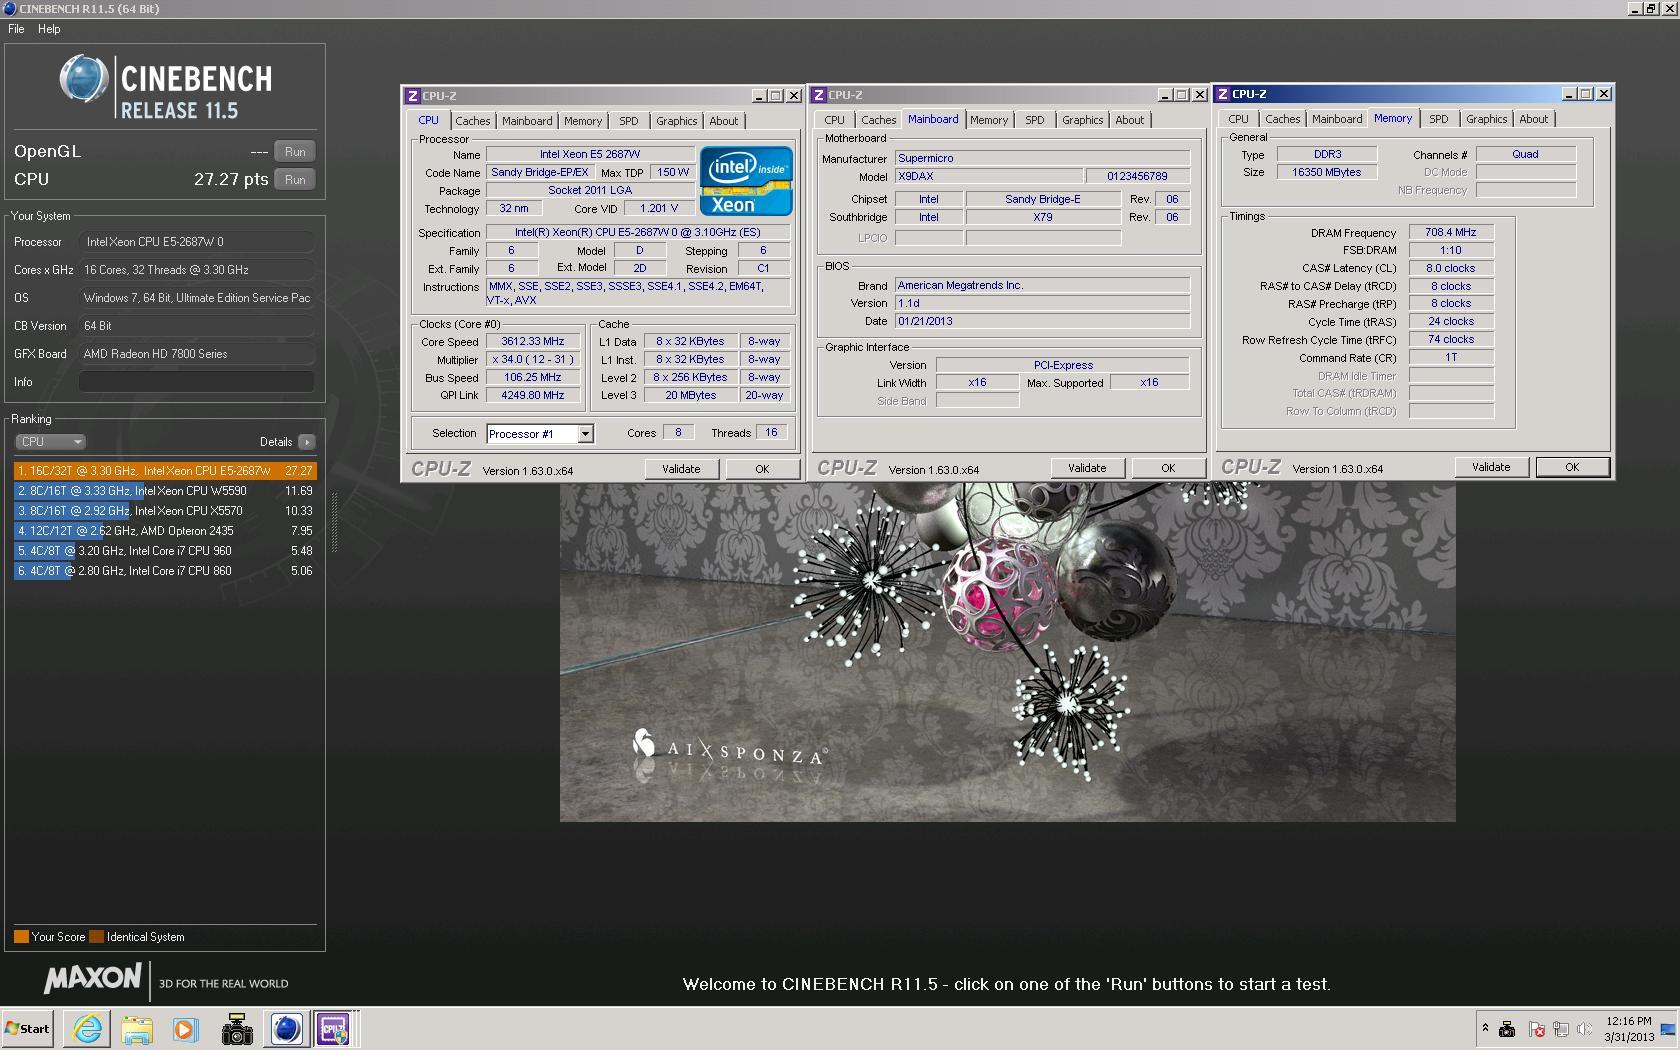Image resolution: width=1680 pixels, height=1050 pixels.
Task: Open the volume speaker tray icon
Action: coord(1584,1029)
